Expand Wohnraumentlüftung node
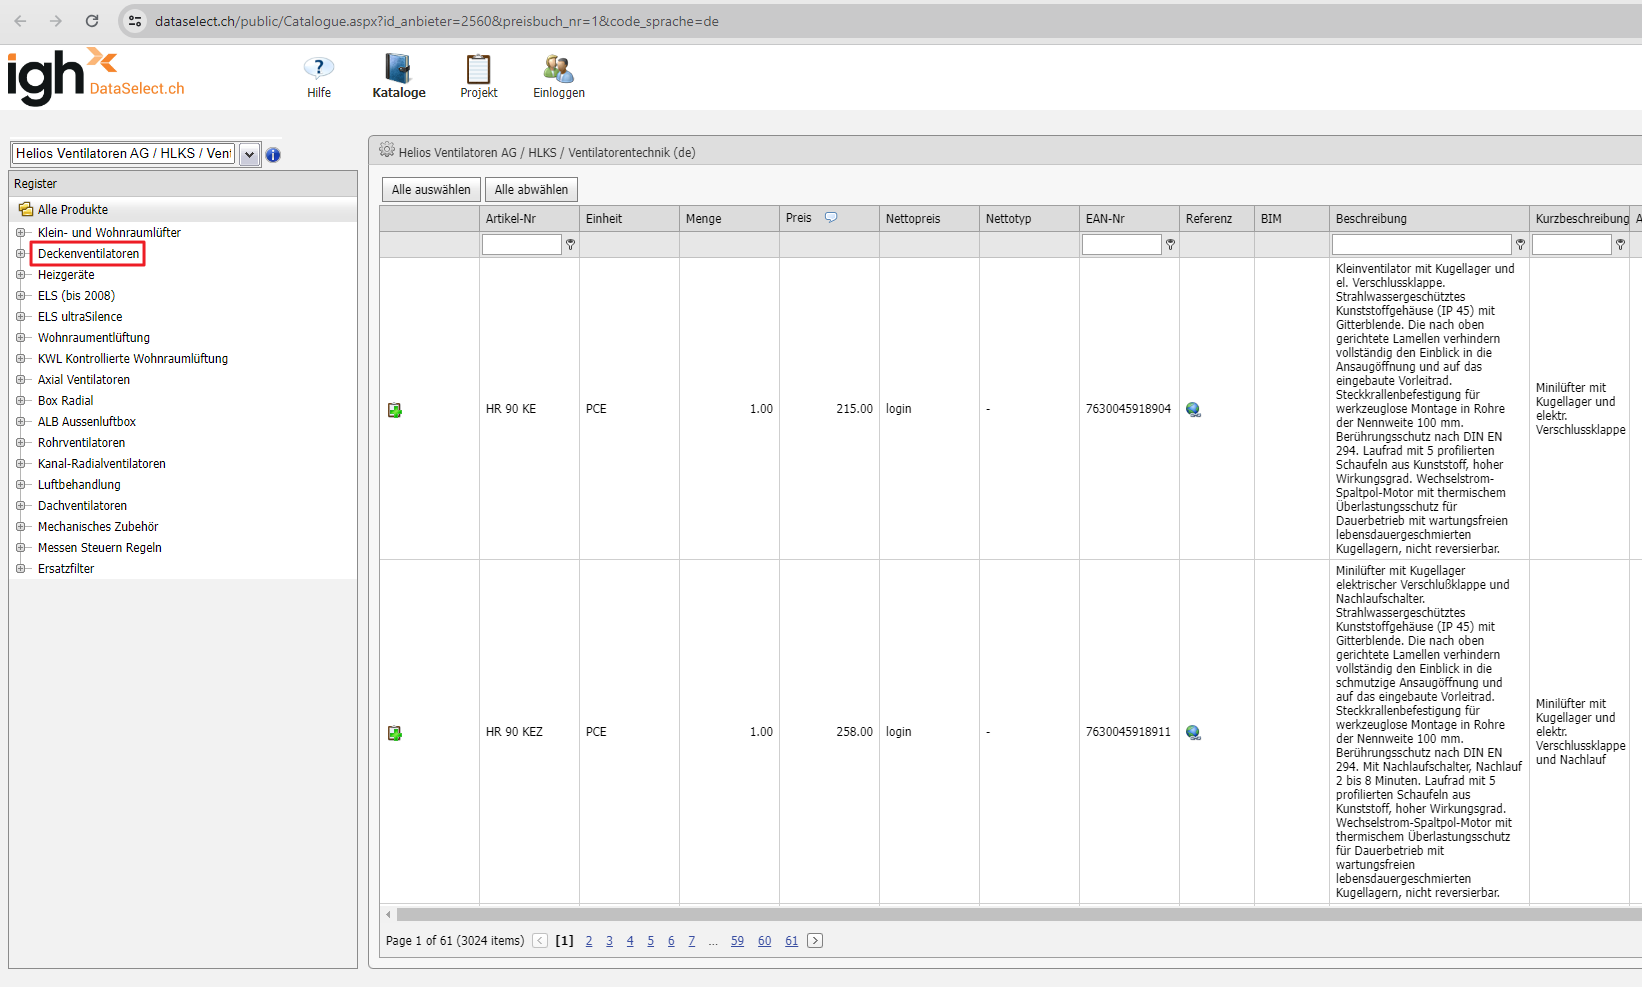Viewport: 1642px width, 987px height. [x=20, y=337]
